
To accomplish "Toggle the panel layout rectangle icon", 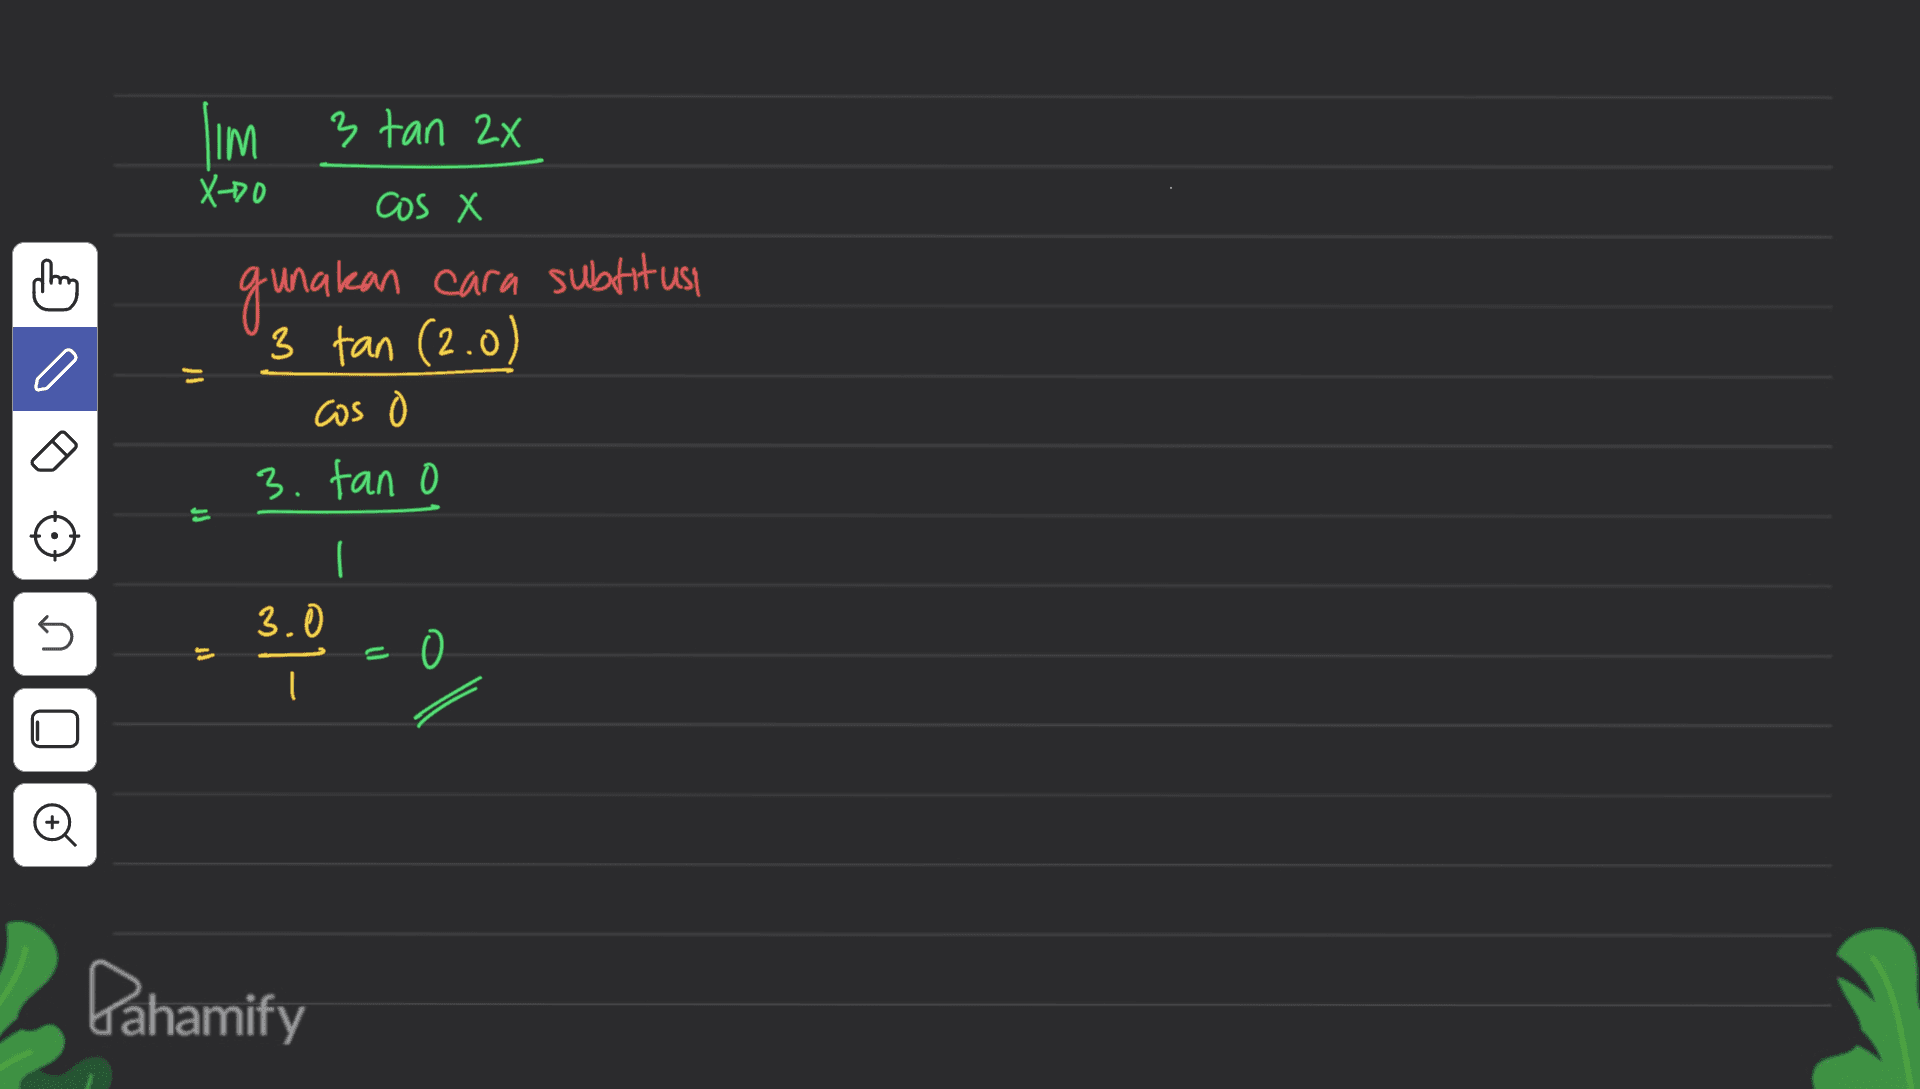I will (x=55, y=729).
